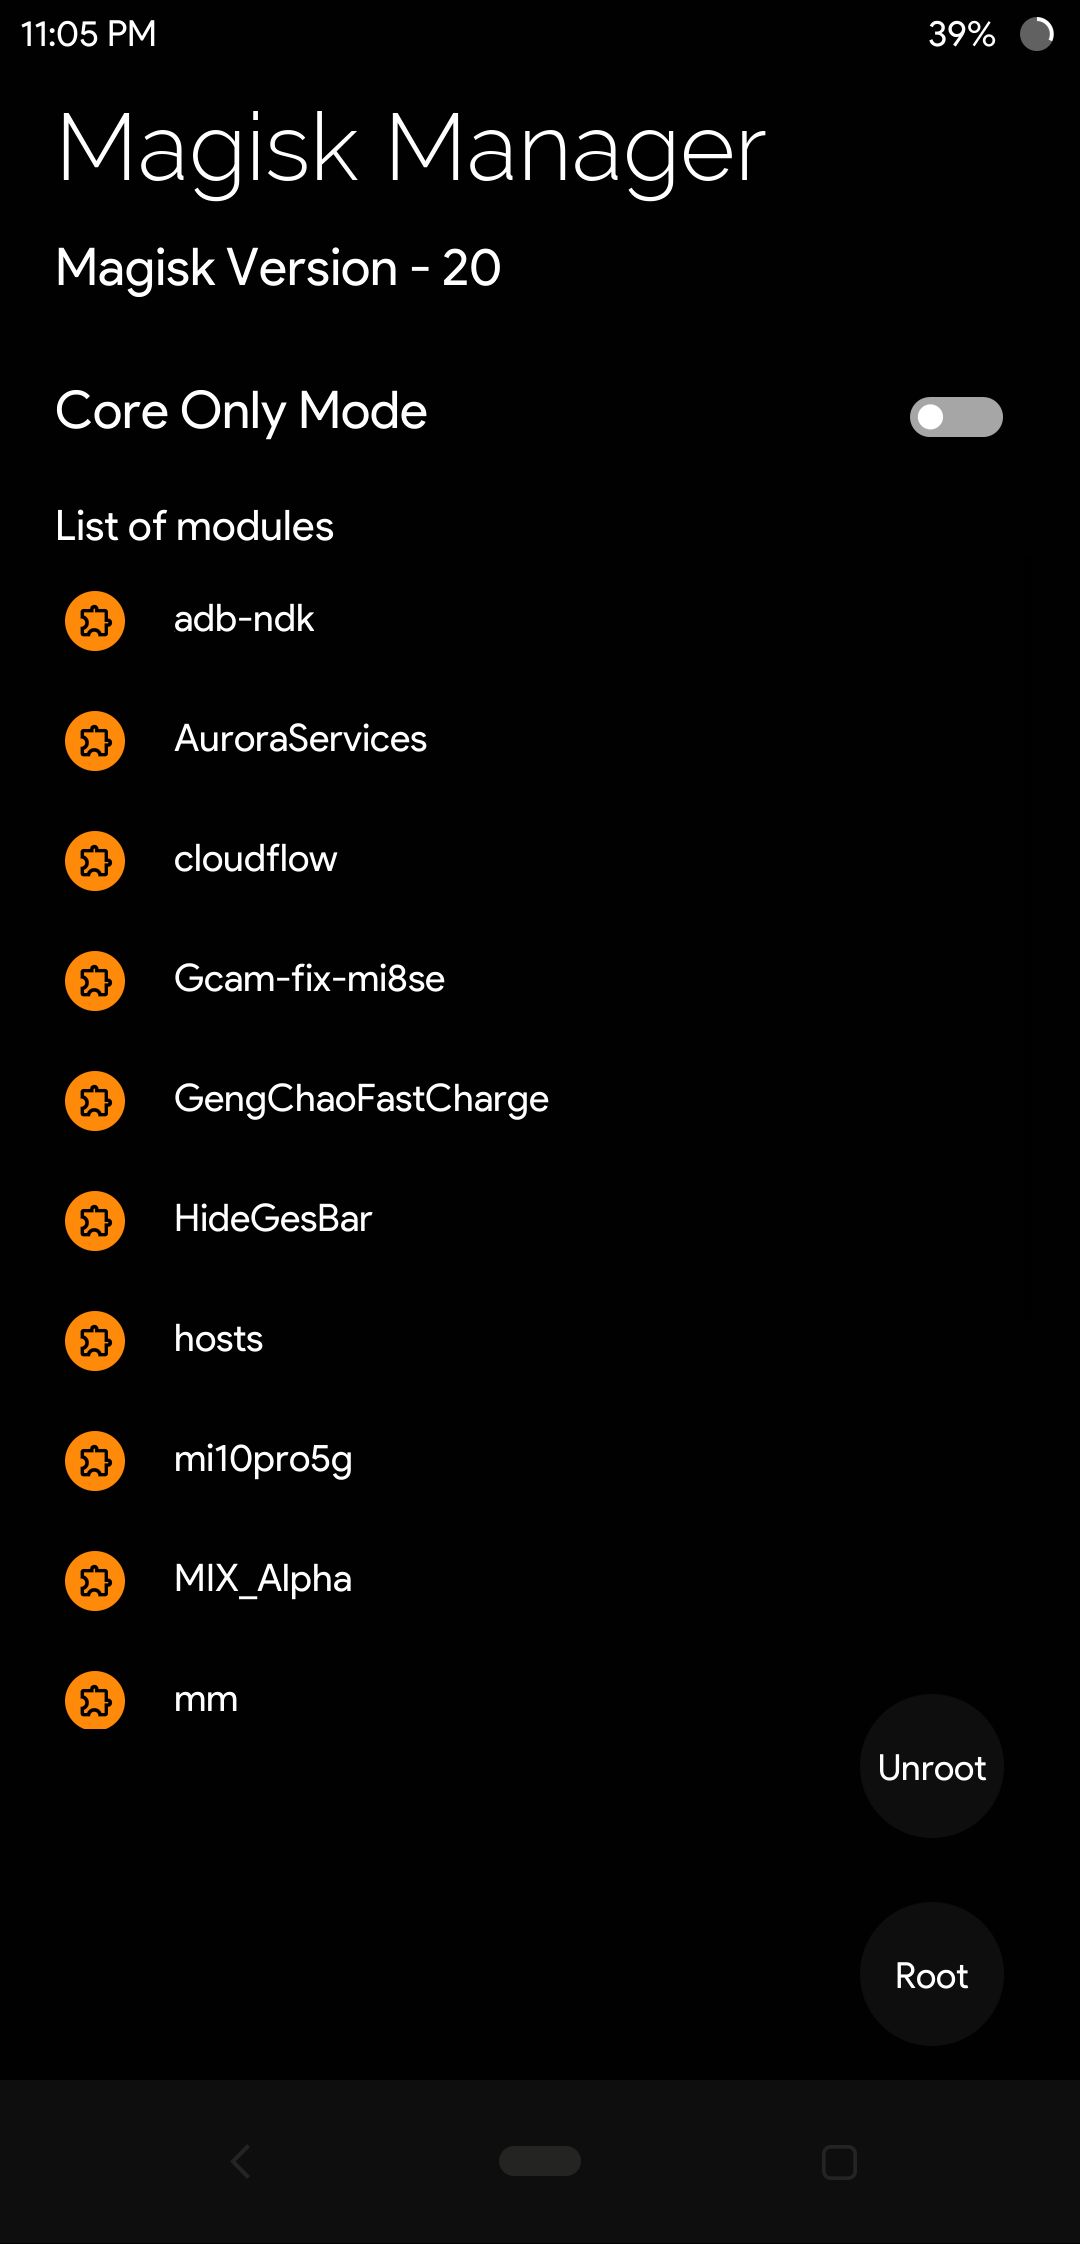Open recent apps square button
Viewport: 1080px width, 2244px height.
pos(839,2162)
